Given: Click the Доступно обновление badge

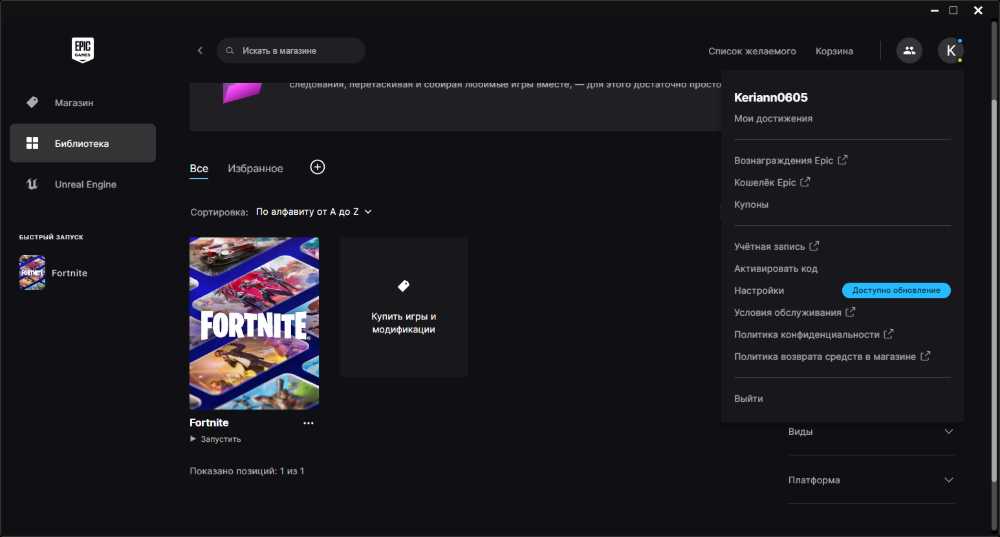Looking at the screenshot, I should pos(896,290).
